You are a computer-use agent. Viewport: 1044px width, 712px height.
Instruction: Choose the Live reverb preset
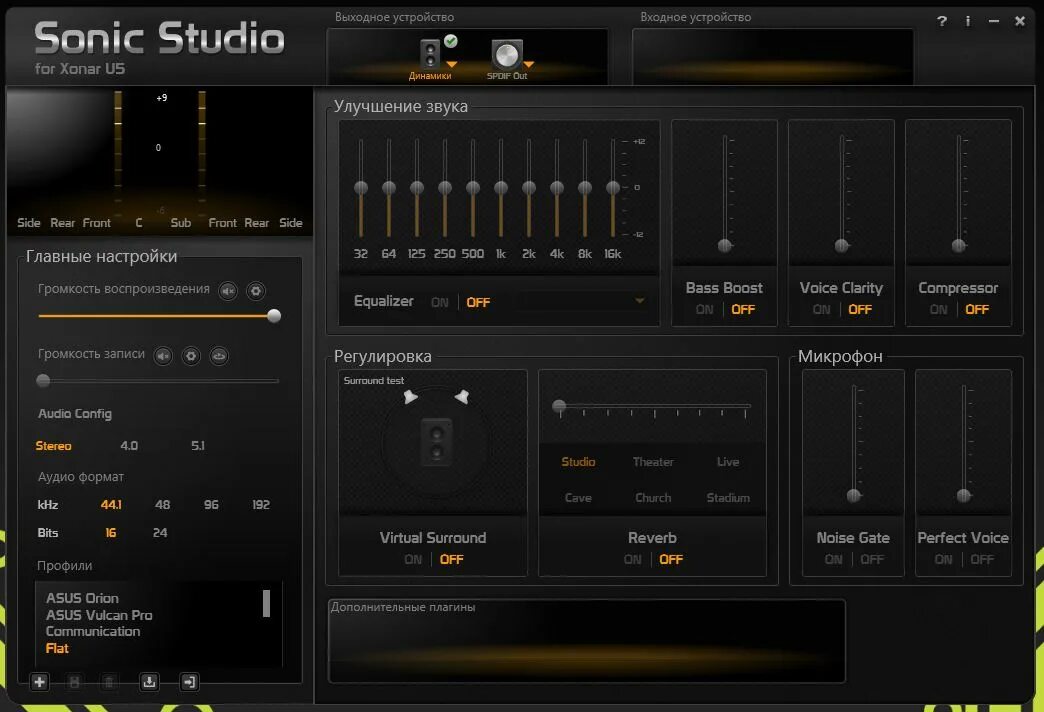[x=728, y=462]
